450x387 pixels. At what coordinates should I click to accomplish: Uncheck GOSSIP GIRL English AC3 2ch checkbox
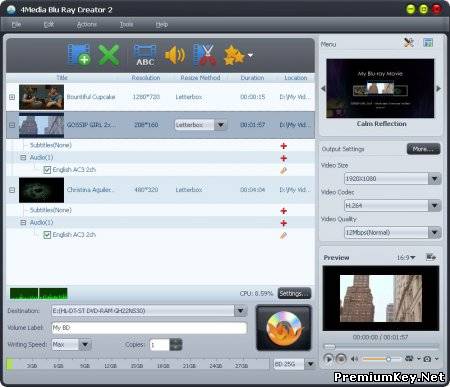point(47,170)
